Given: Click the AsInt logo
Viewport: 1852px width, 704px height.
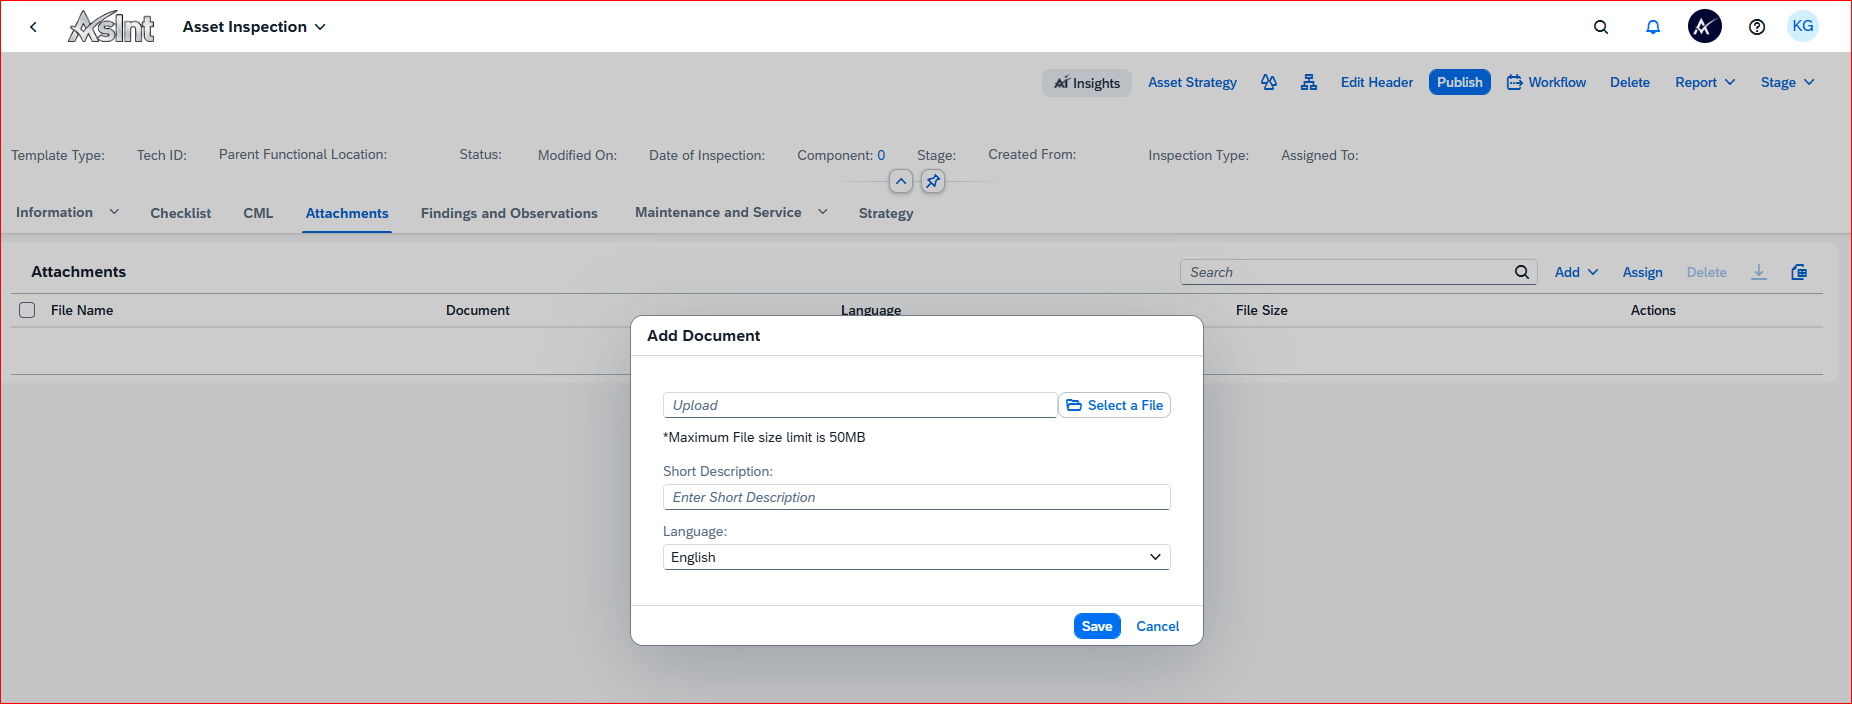Looking at the screenshot, I should pos(111,26).
